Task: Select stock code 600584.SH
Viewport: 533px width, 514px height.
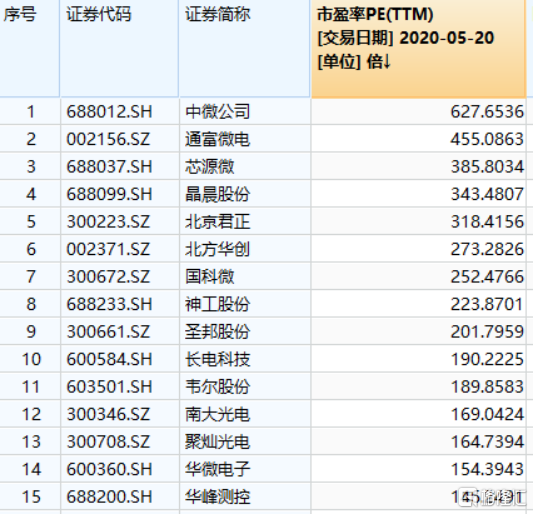Action: [x=109, y=360]
